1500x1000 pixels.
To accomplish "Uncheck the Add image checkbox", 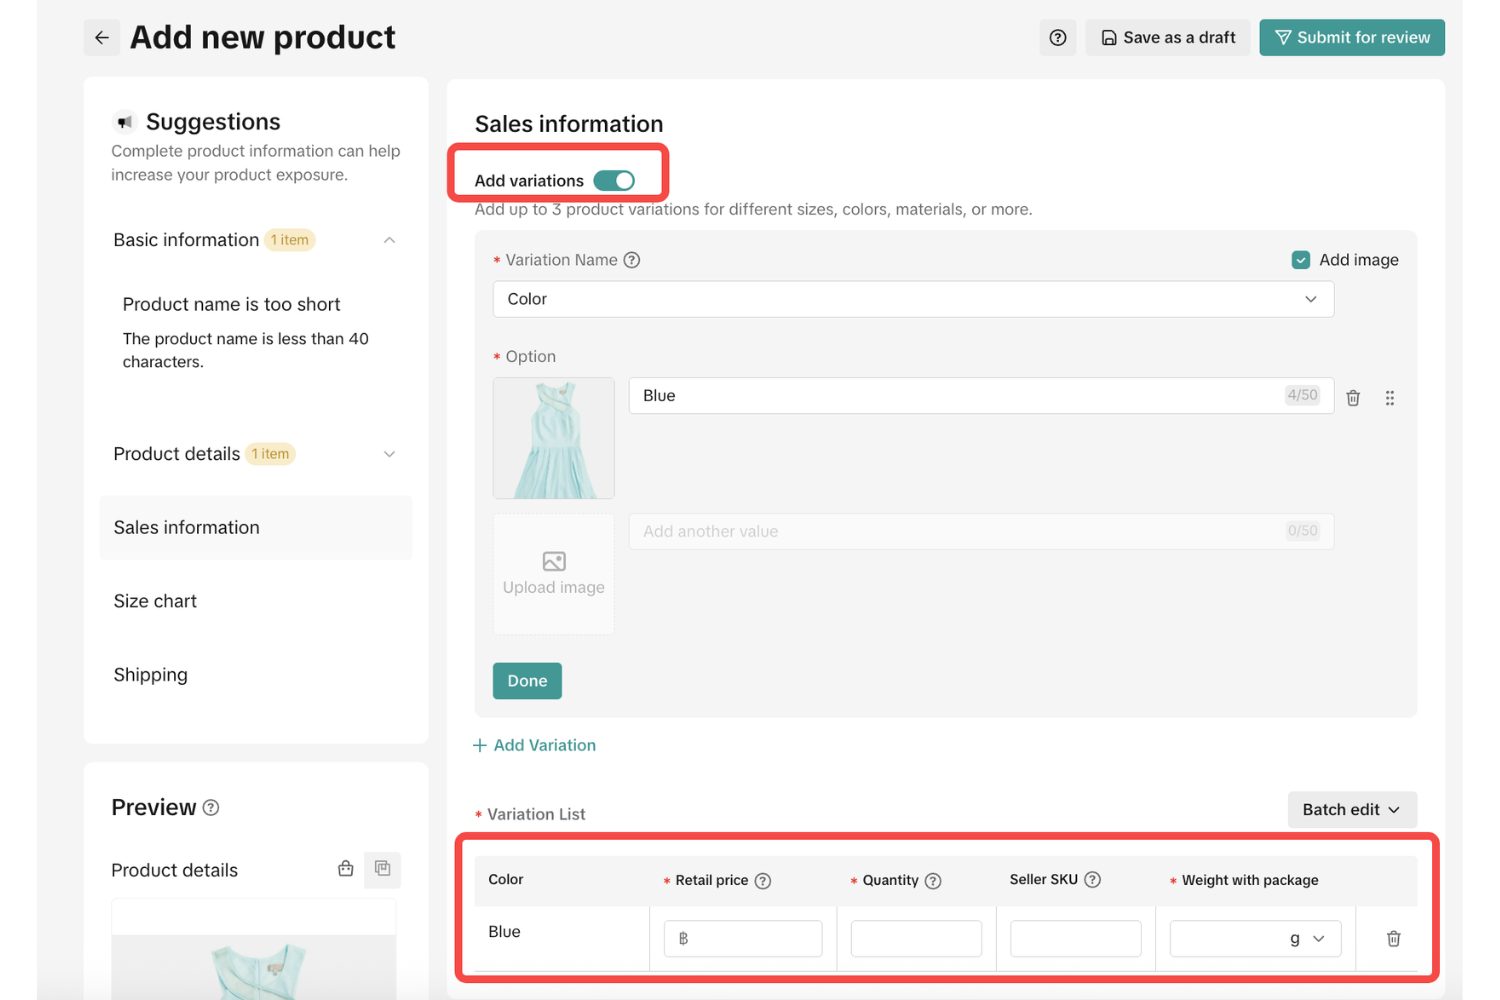I will pos(1301,260).
